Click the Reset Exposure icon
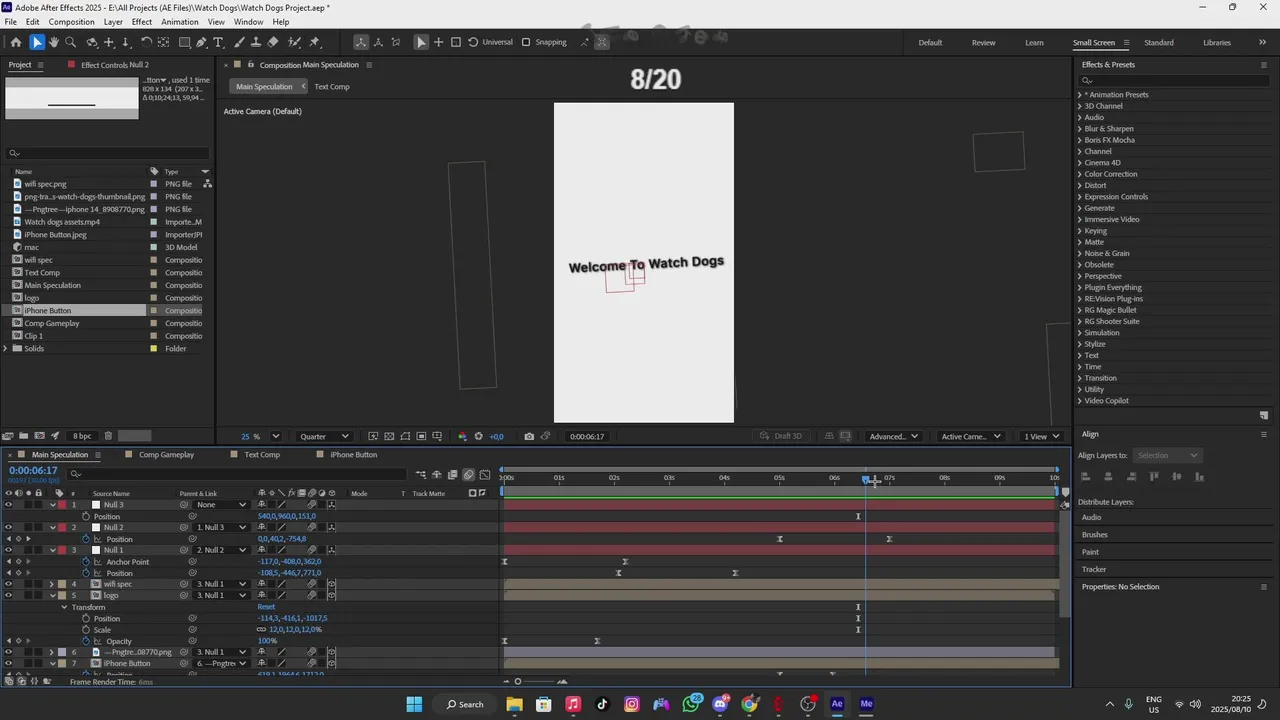 (x=478, y=436)
